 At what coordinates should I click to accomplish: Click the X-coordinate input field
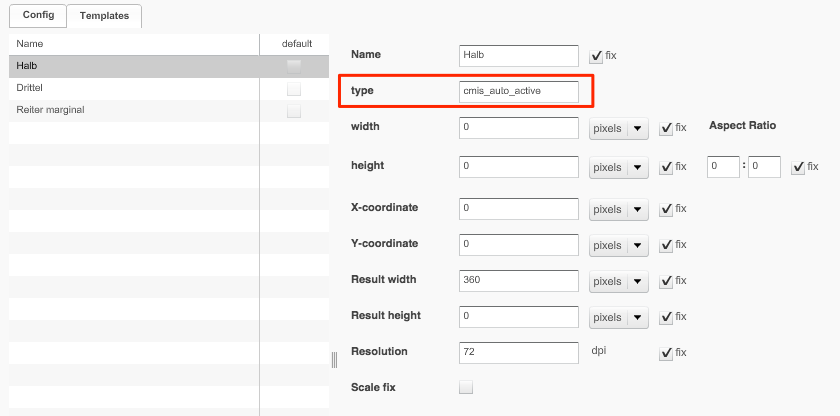click(519, 209)
